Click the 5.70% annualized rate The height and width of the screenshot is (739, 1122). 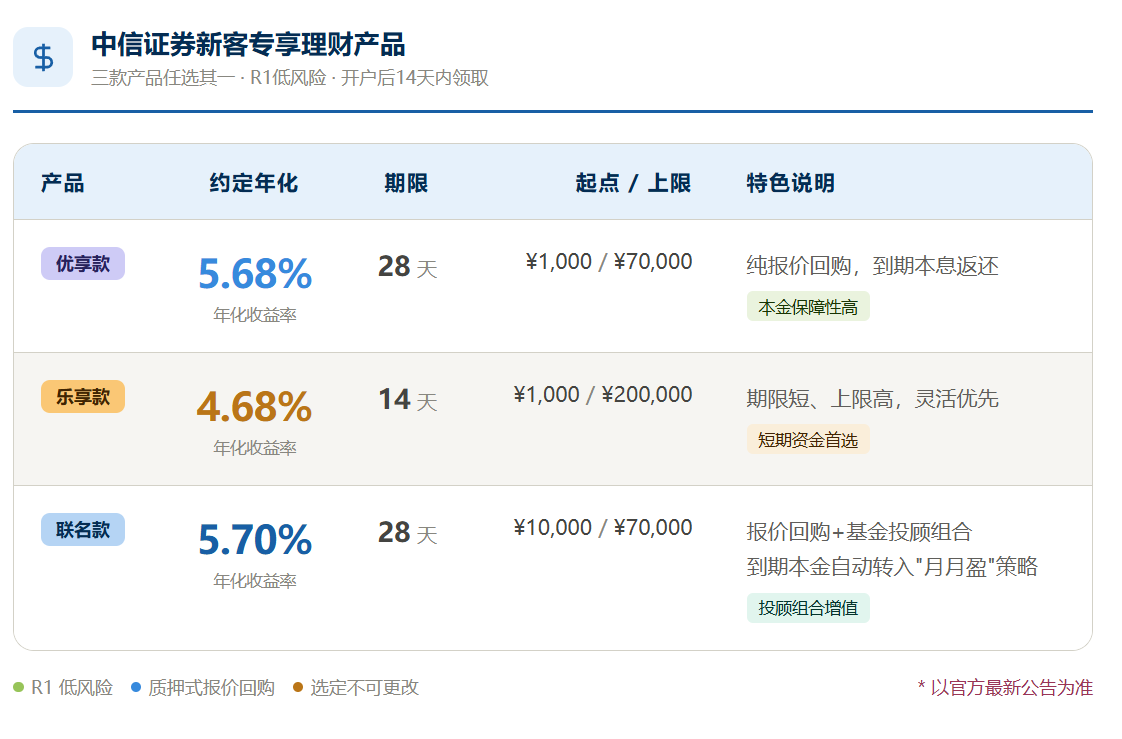pyautogui.click(x=255, y=540)
